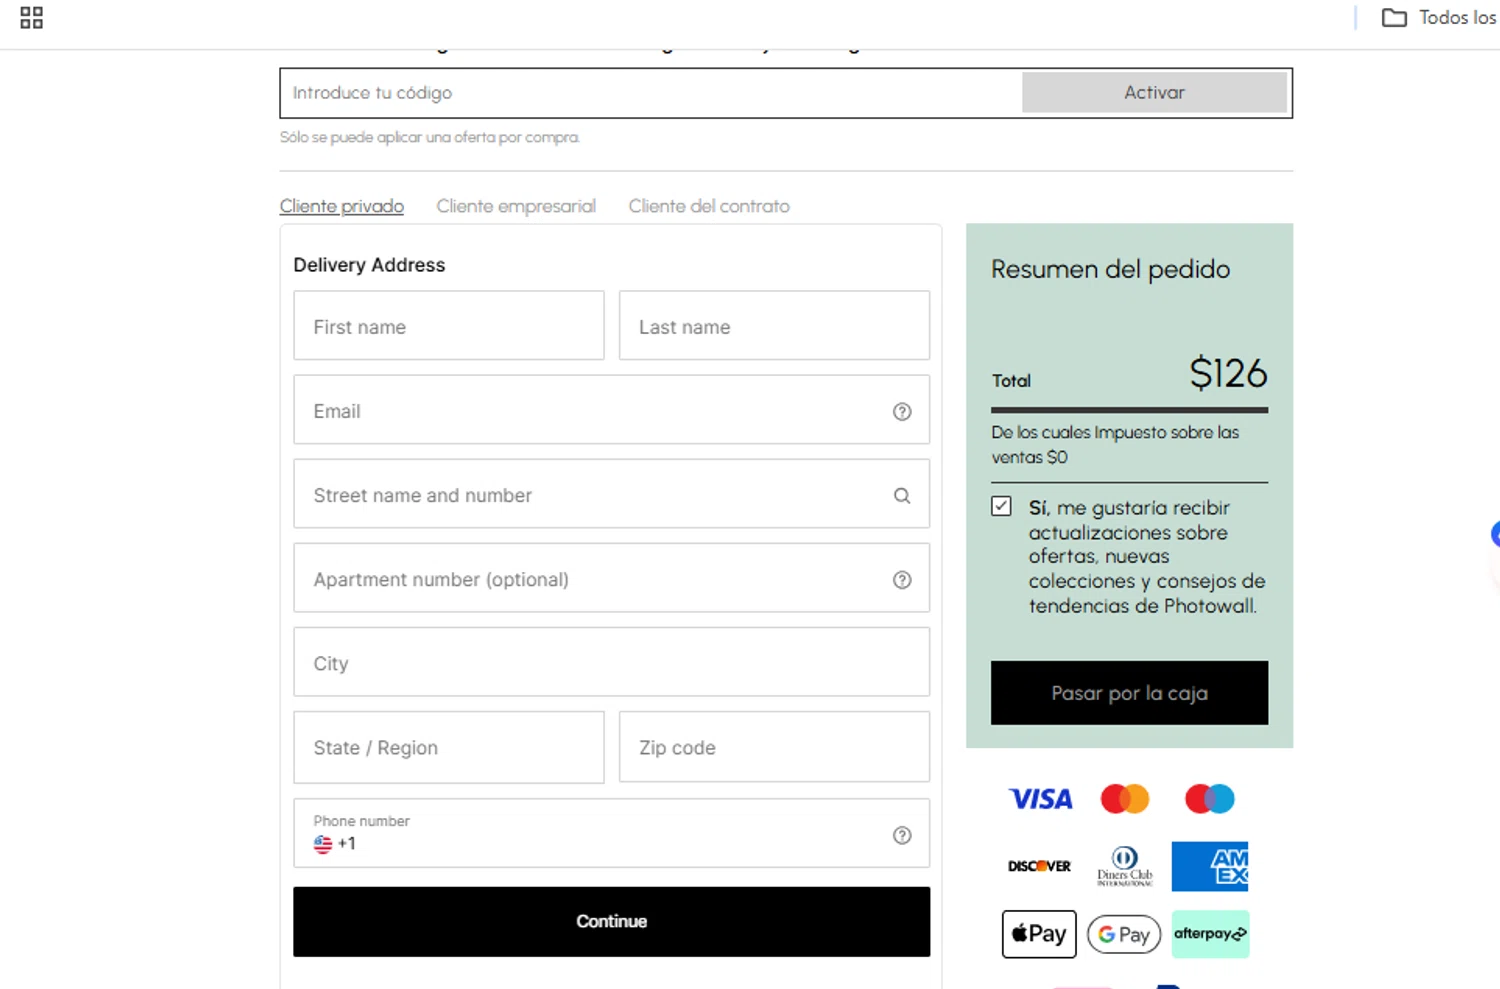Focus the Street name and number field
Image resolution: width=1500 pixels, height=989 pixels.
tap(611, 494)
